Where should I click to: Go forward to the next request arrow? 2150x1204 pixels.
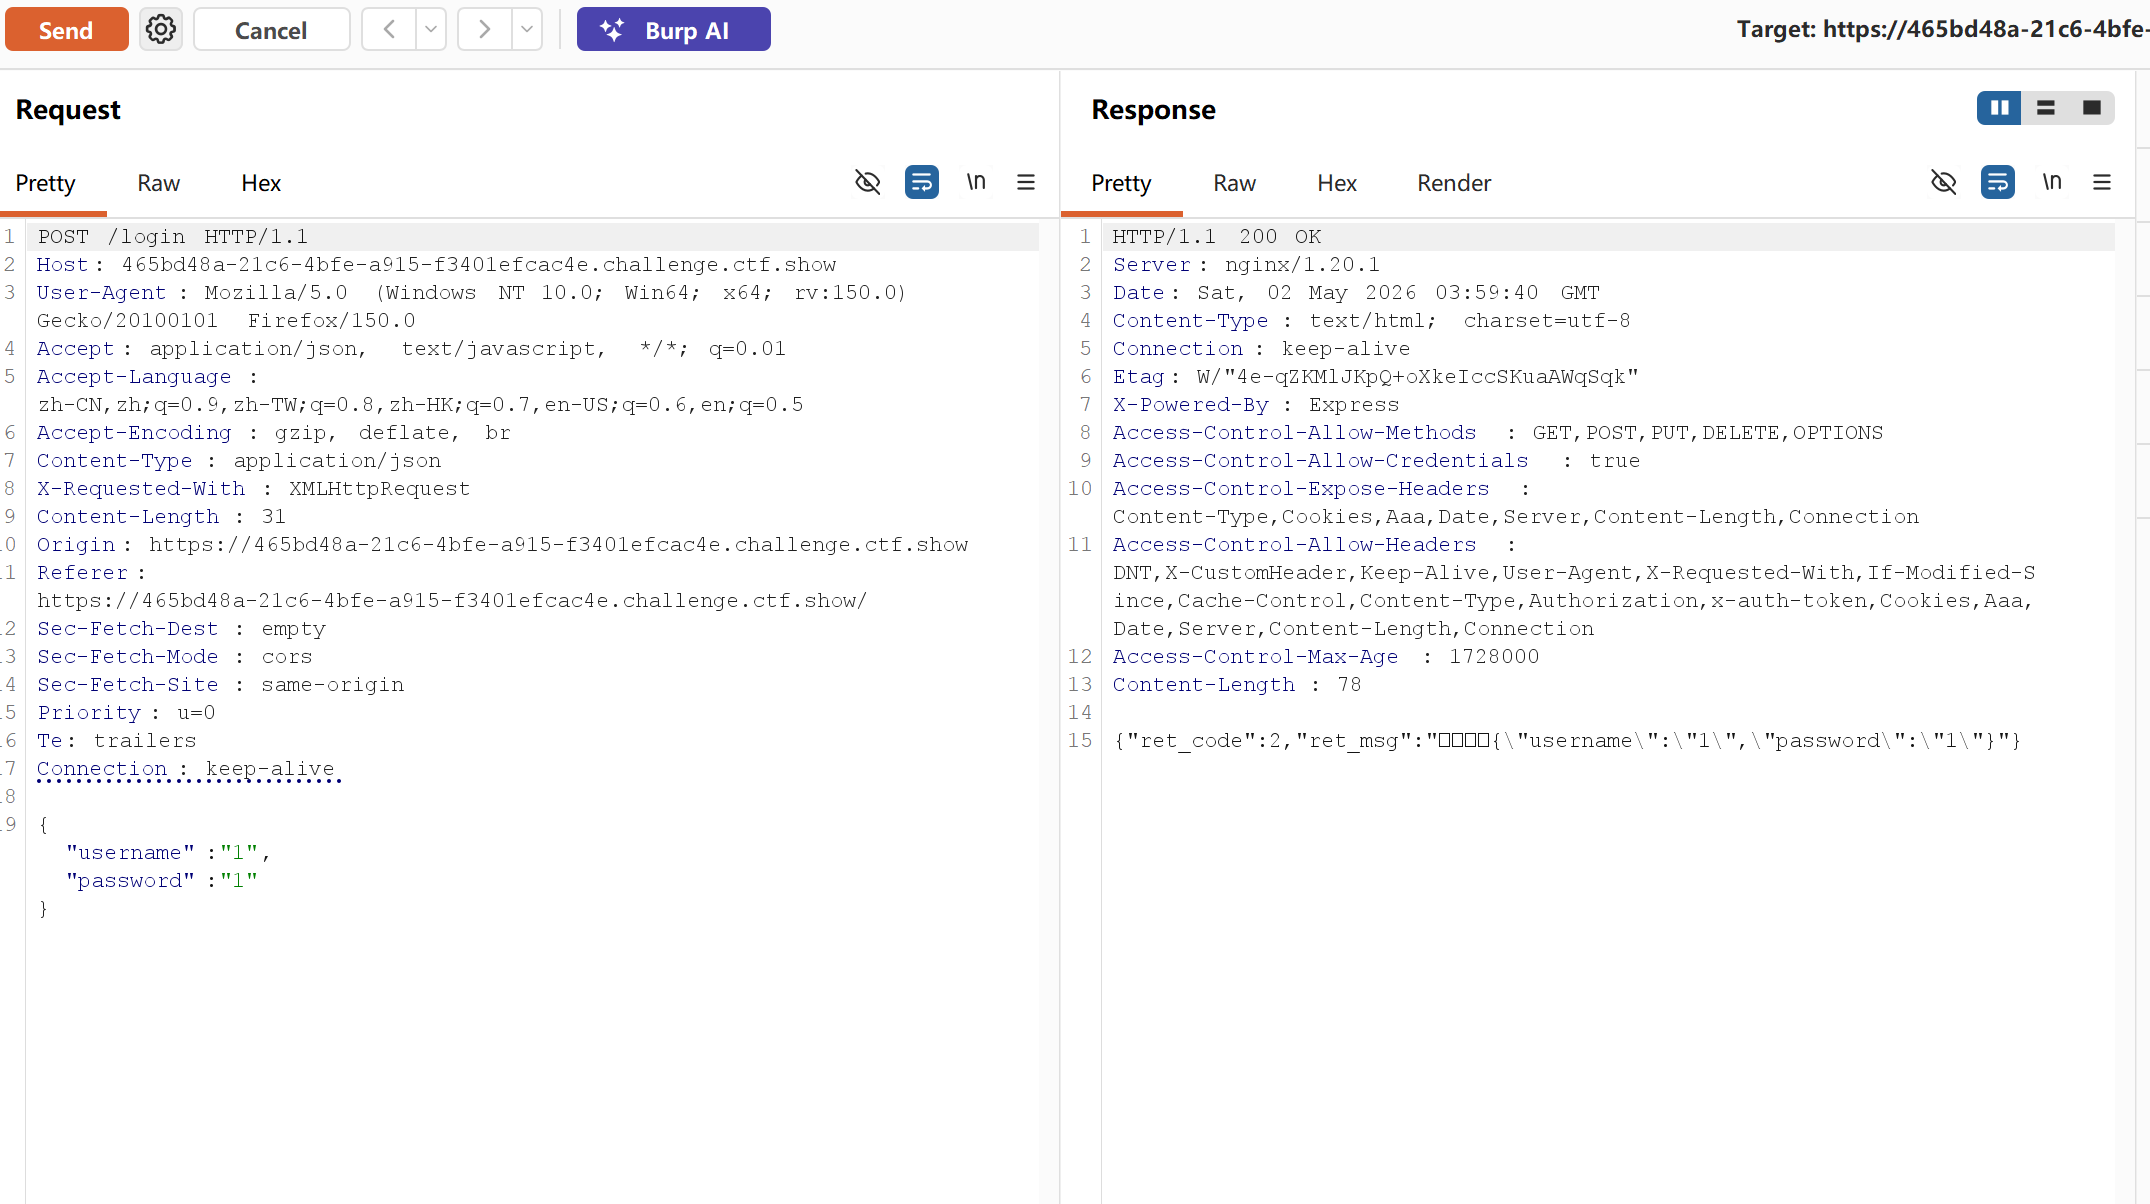(x=484, y=30)
